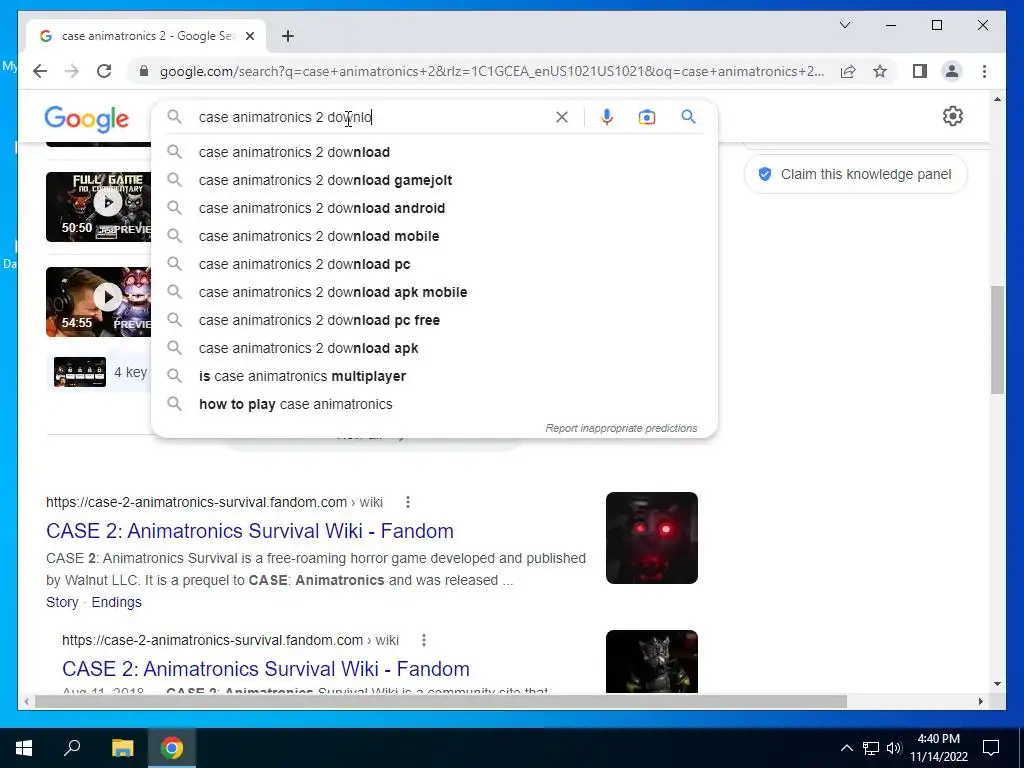
Task: Open options for first Fandom result
Action: point(408,502)
